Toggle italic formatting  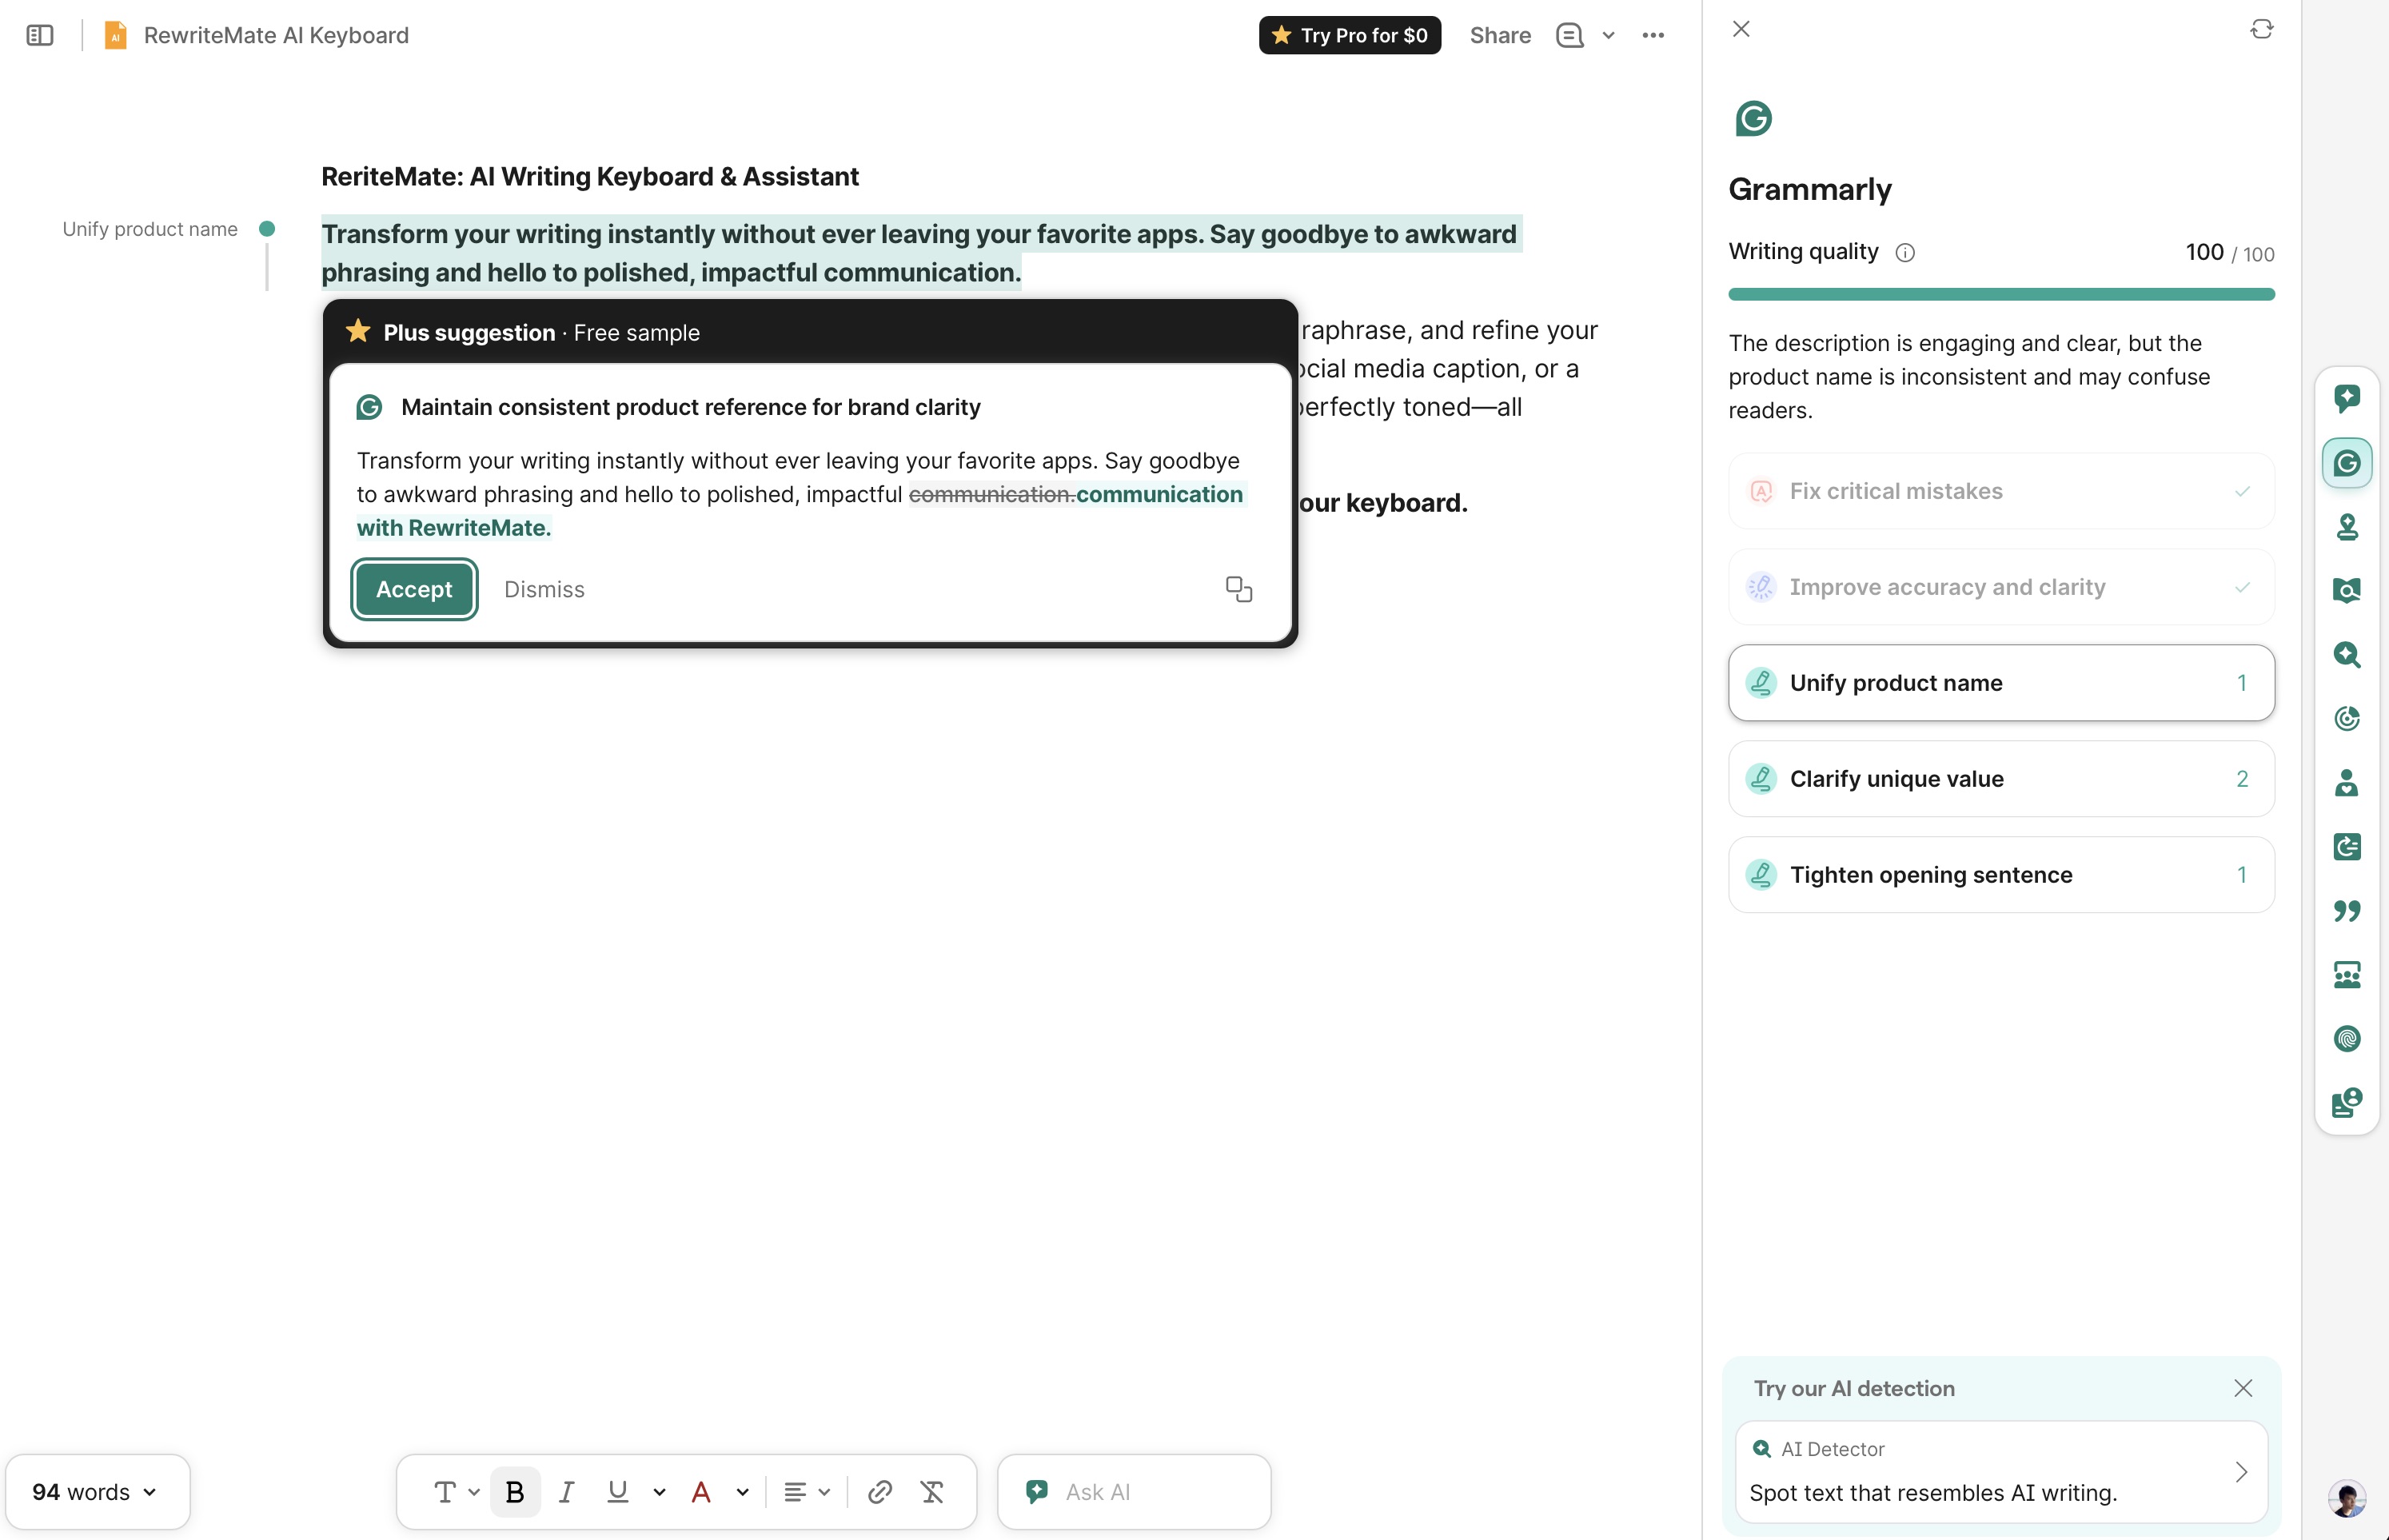[566, 1492]
